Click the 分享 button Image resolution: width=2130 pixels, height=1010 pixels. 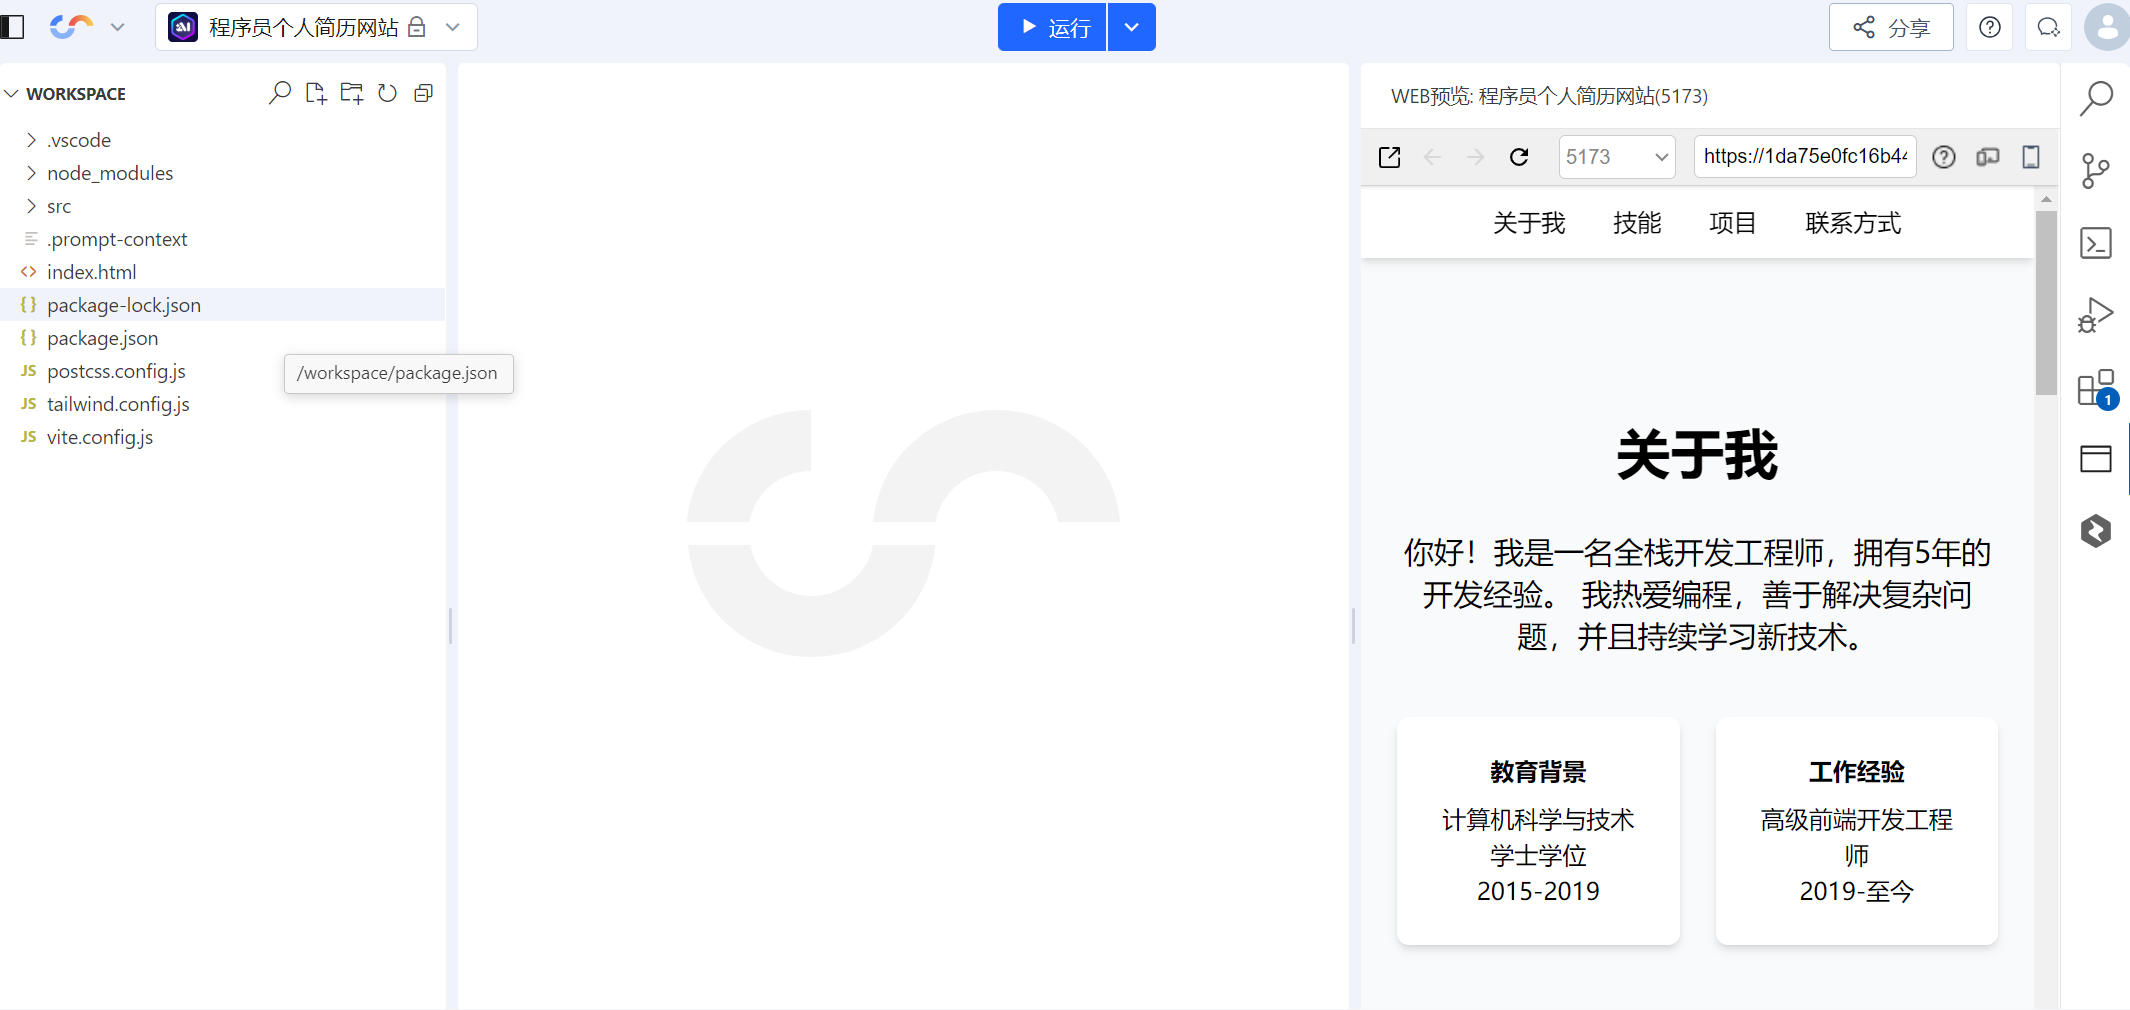[x=1891, y=27]
